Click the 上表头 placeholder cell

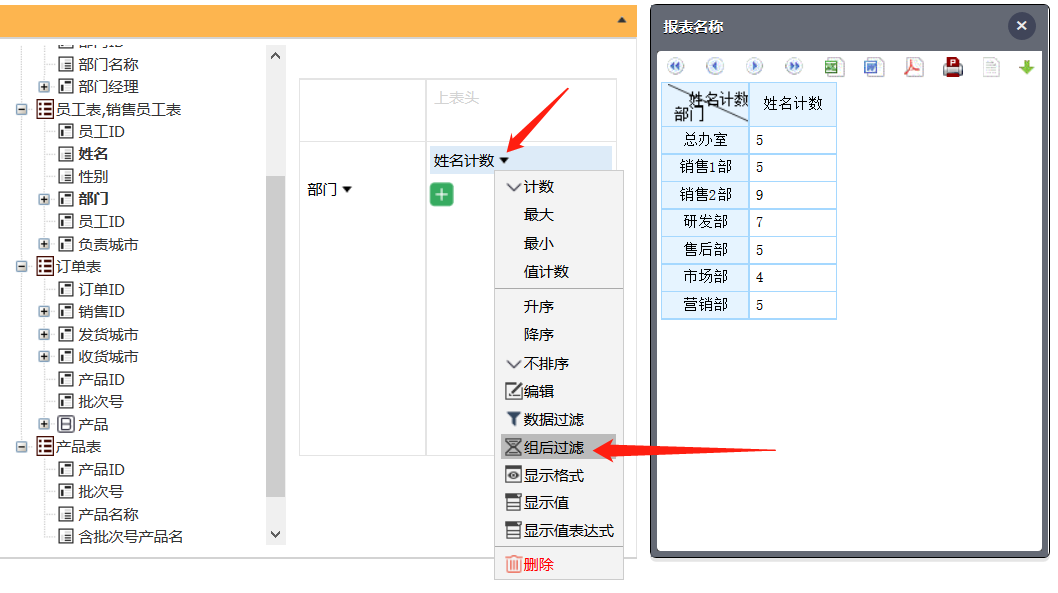[521, 110]
